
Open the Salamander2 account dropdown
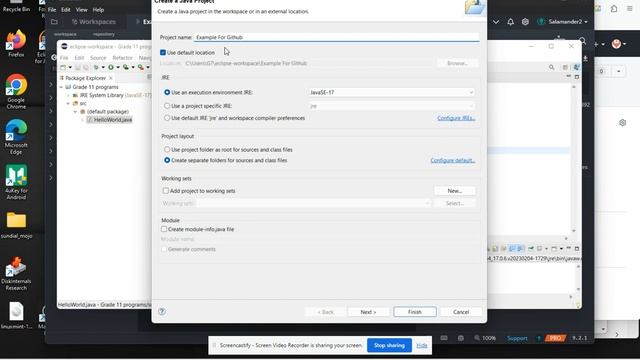pos(563,22)
